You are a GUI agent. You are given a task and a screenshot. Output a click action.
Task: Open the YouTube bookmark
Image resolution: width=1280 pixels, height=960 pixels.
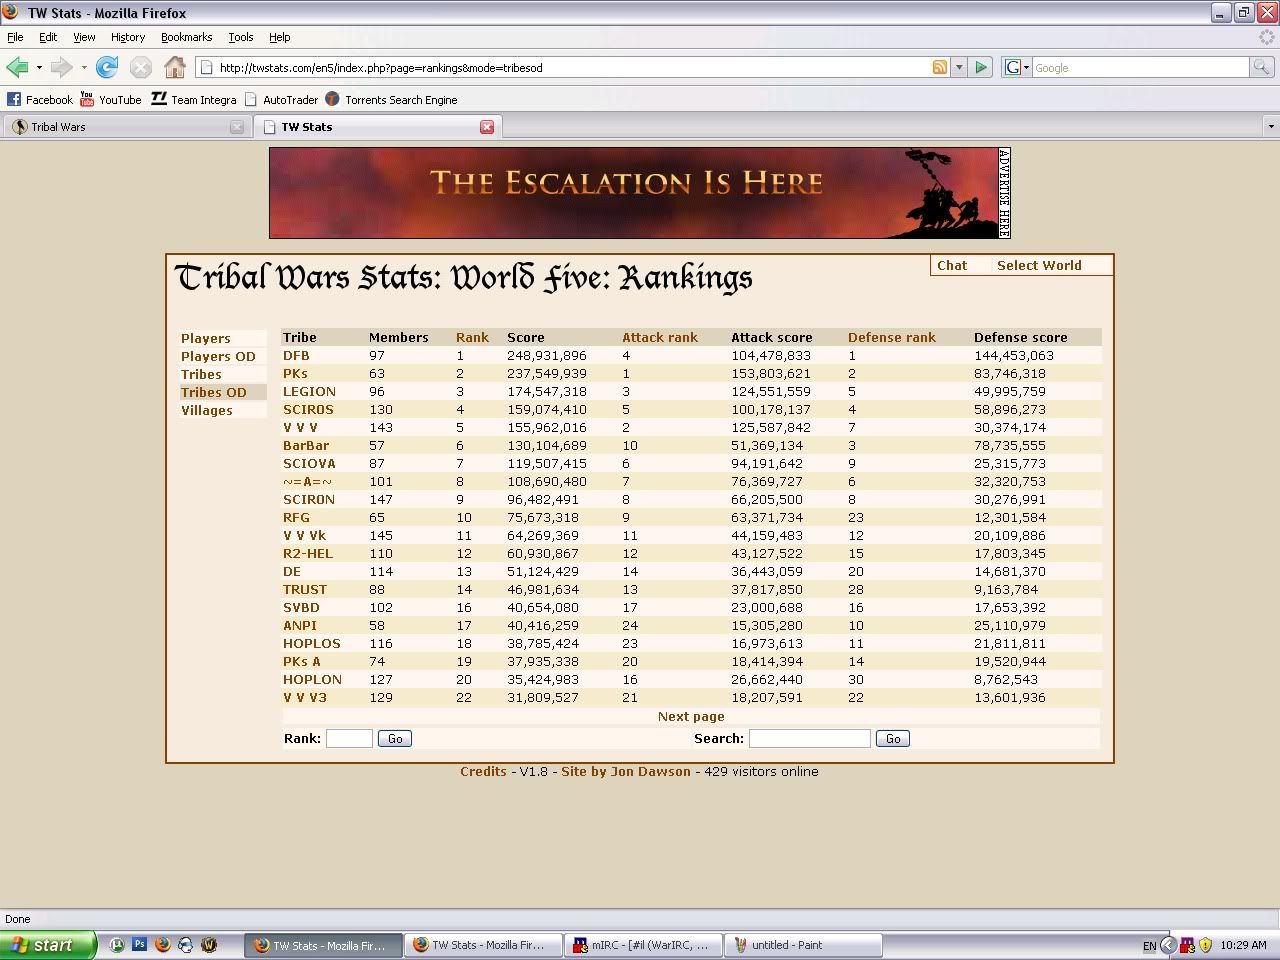110,99
